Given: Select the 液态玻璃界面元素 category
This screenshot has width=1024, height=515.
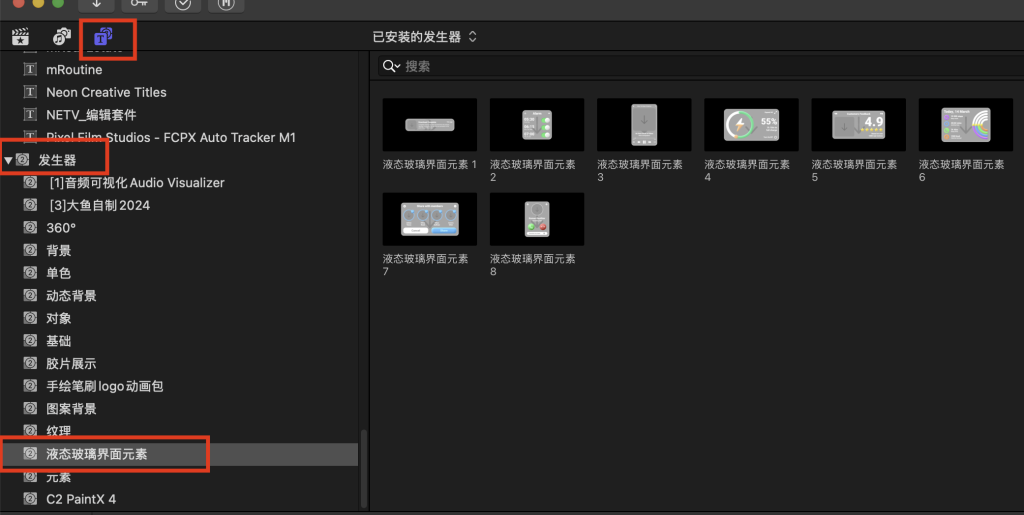Looking at the screenshot, I should (96, 454).
